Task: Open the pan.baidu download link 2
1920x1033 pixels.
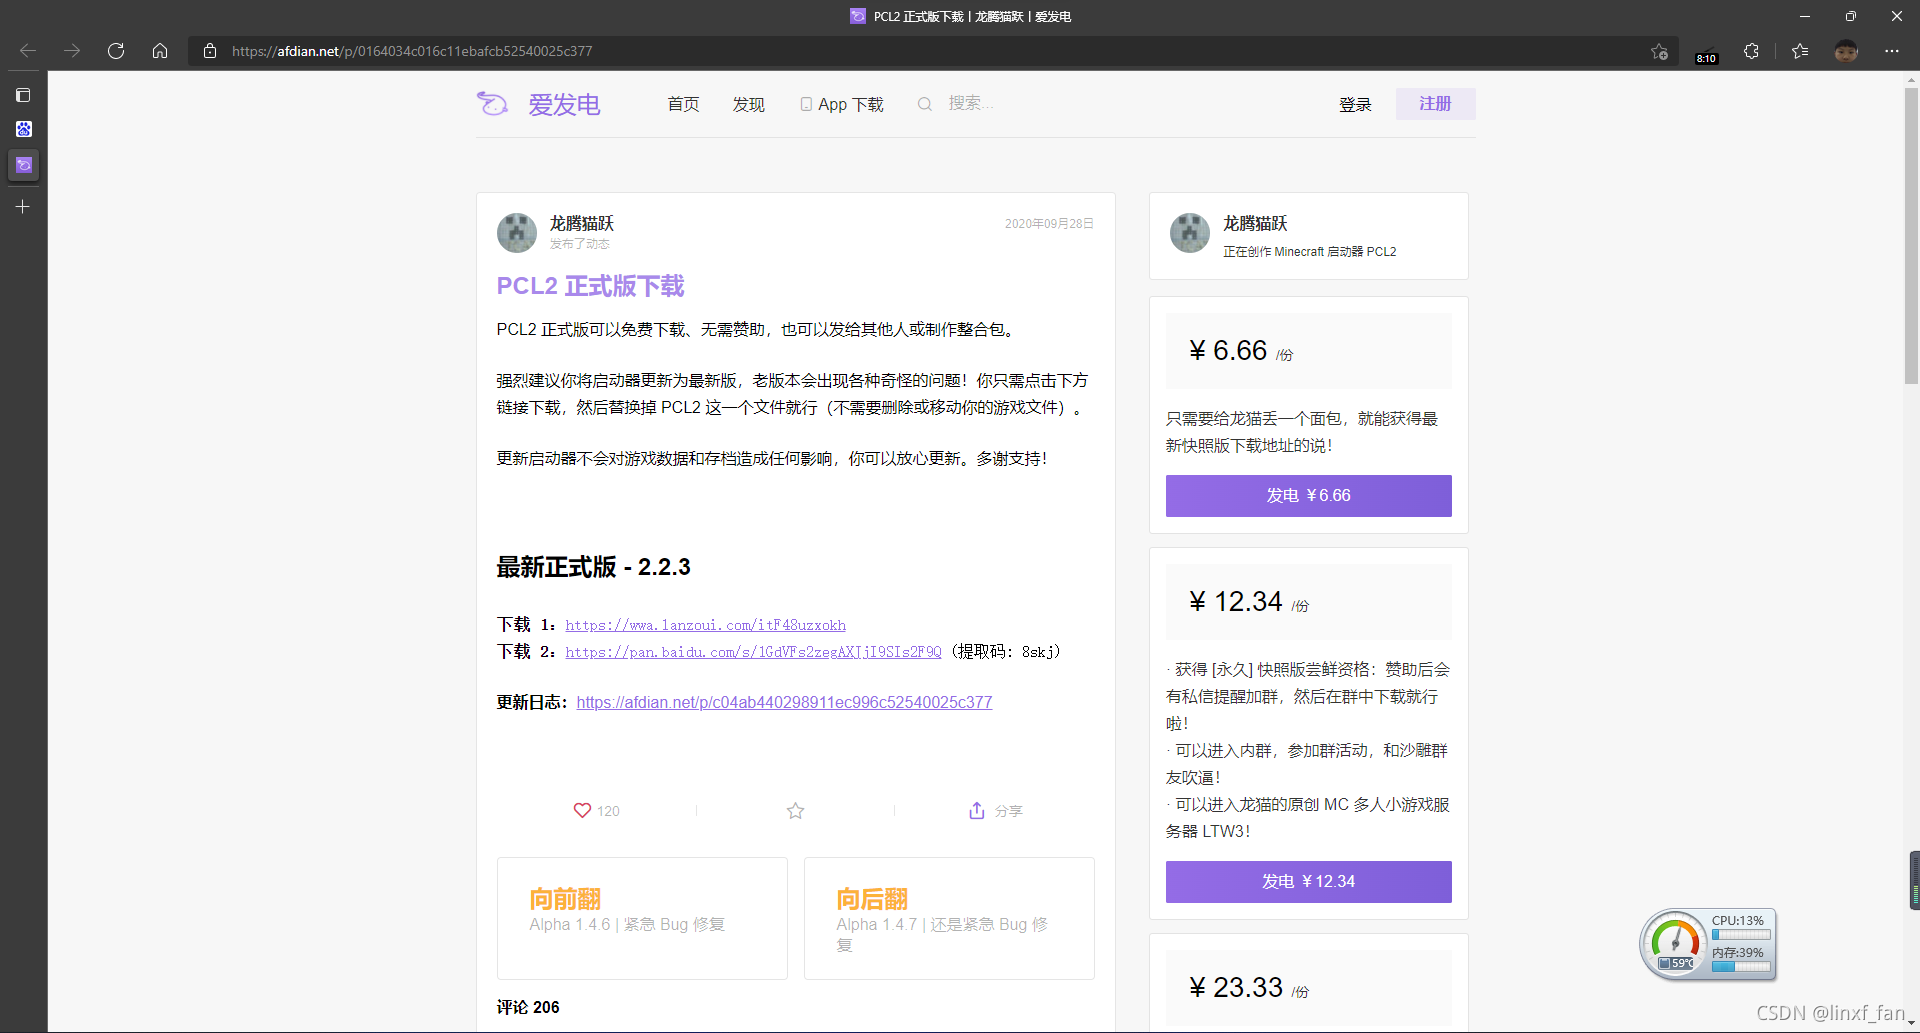Action: 753,652
